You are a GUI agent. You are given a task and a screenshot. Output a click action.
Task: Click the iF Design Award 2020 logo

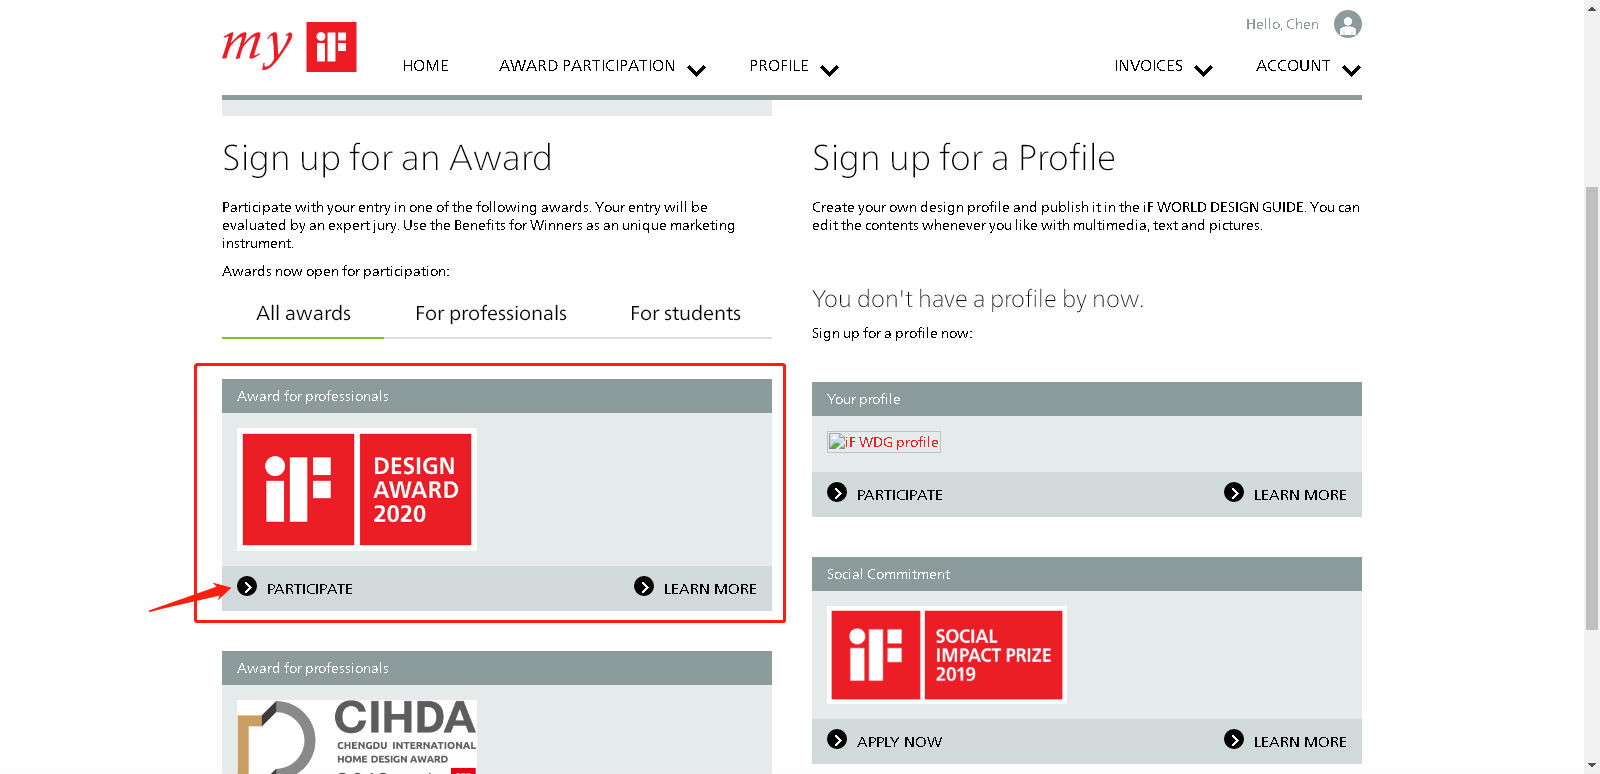coord(357,489)
